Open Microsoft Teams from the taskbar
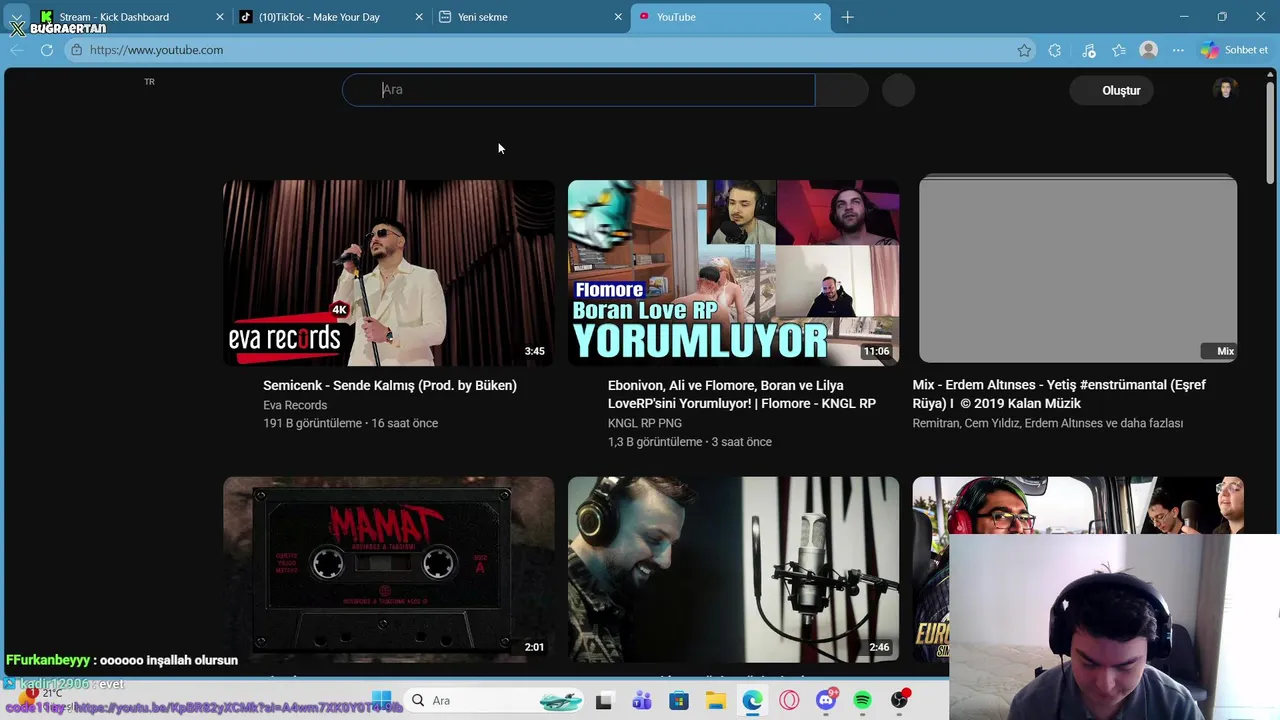This screenshot has width=1280, height=720. pos(641,701)
